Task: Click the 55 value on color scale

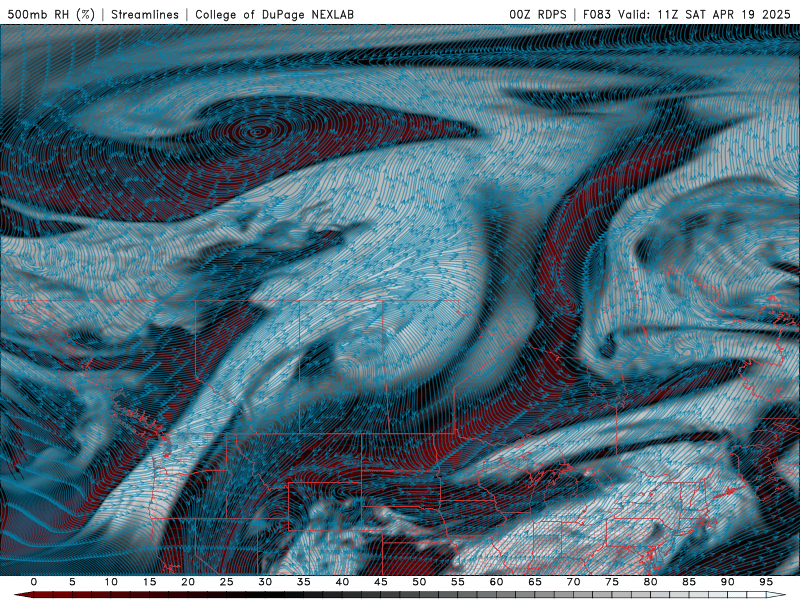Action: click(x=458, y=582)
